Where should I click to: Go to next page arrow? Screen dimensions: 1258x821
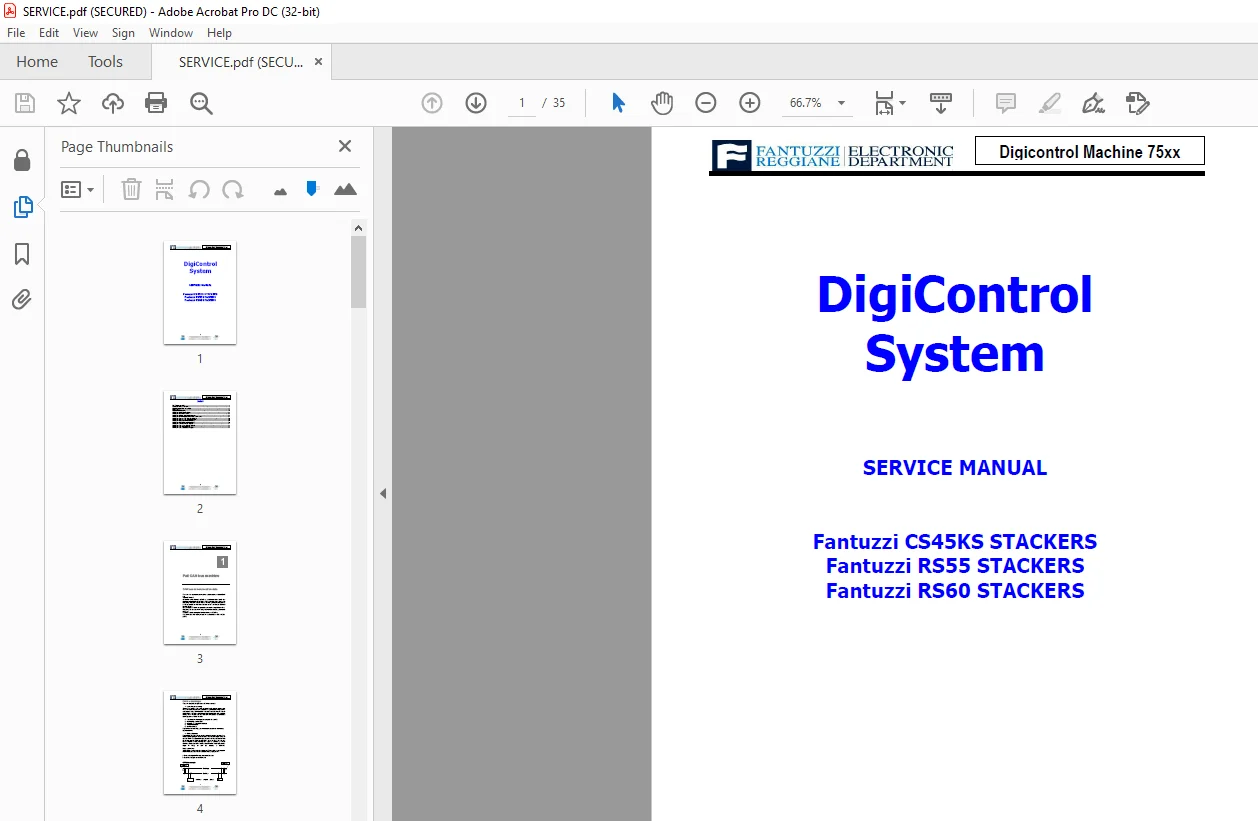click(x=476, y=103)
